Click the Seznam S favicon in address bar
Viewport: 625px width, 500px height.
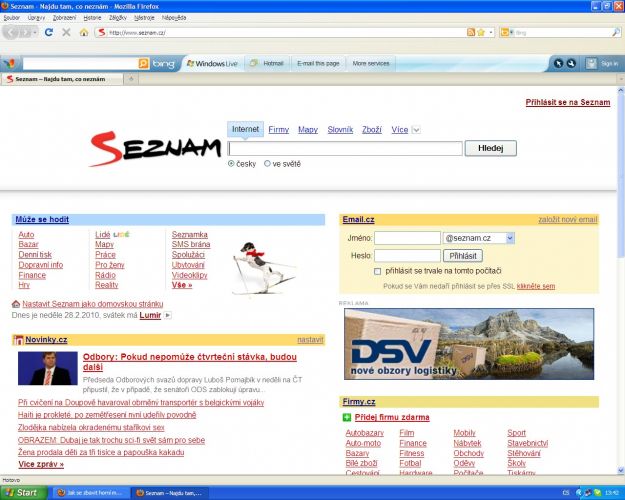coord(102,32)
